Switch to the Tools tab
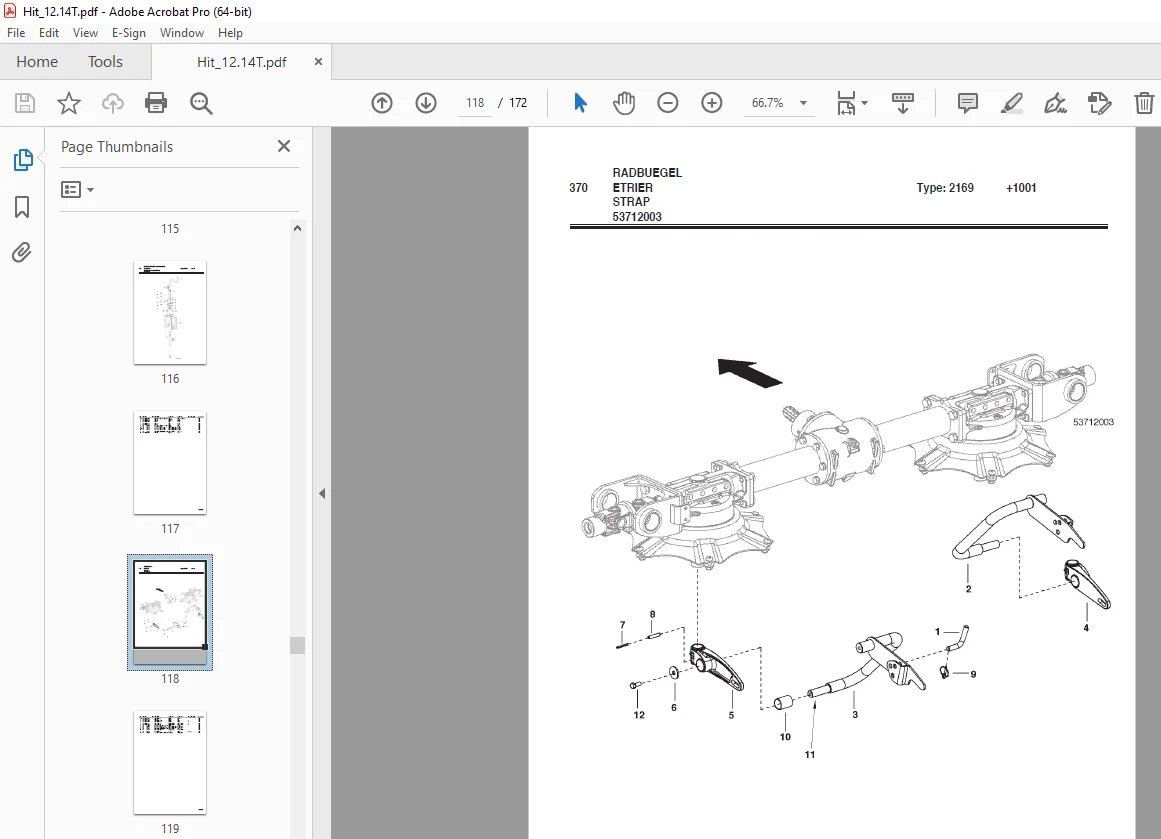The height and width of the screenshot is (839, 1161). coord(105,61)
